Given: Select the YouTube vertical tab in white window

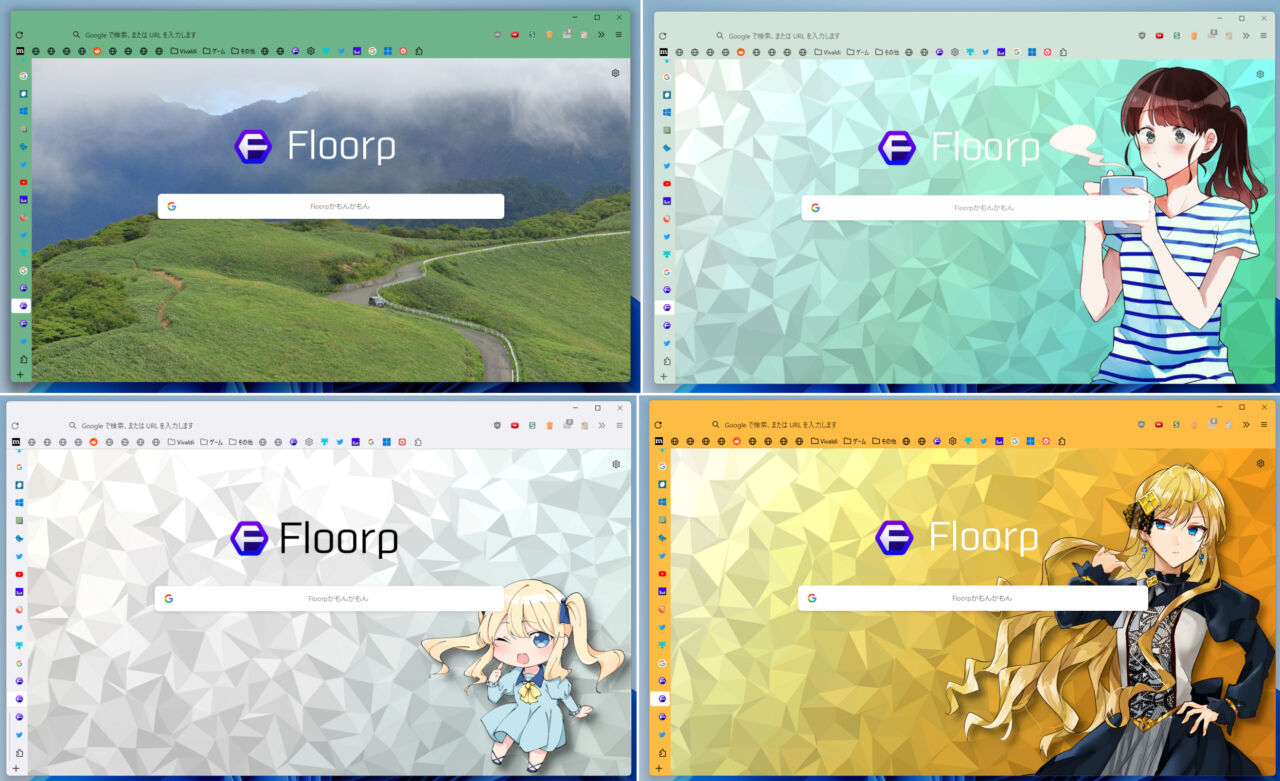Looking at the screenshot, I should pyautogui.click(x=19, y=574).
